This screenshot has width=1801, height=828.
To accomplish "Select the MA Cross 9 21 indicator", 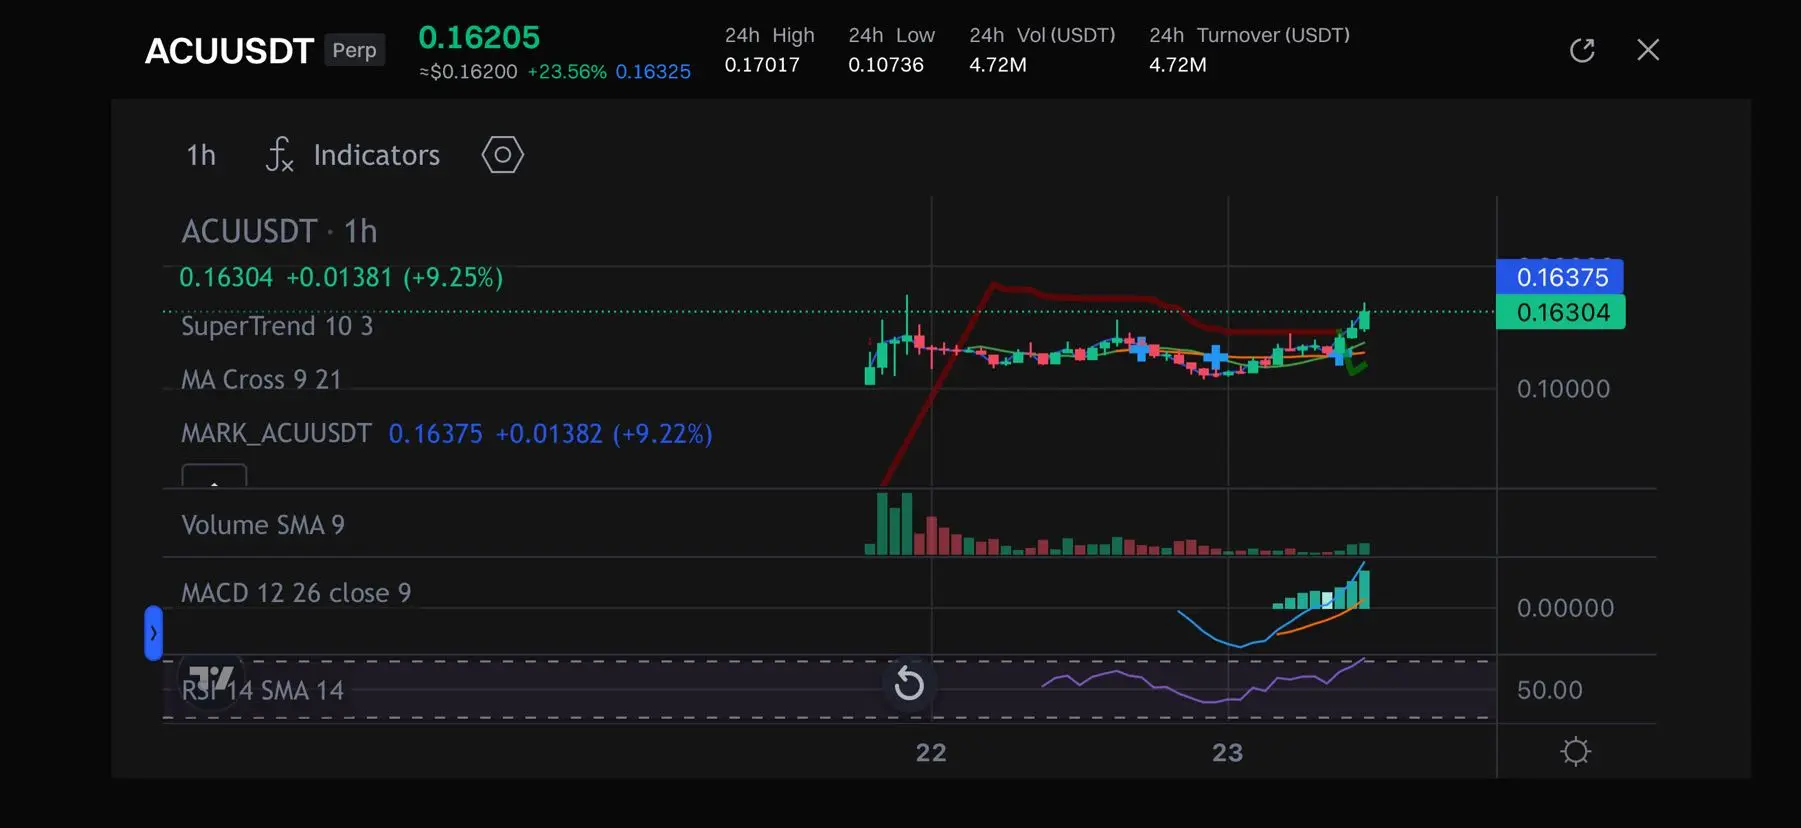I will [x=261, y=380].
